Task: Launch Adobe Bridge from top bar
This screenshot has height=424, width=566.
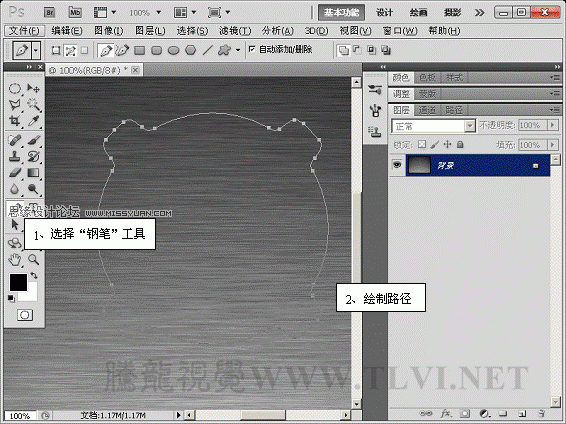Action: click(49, 13)
